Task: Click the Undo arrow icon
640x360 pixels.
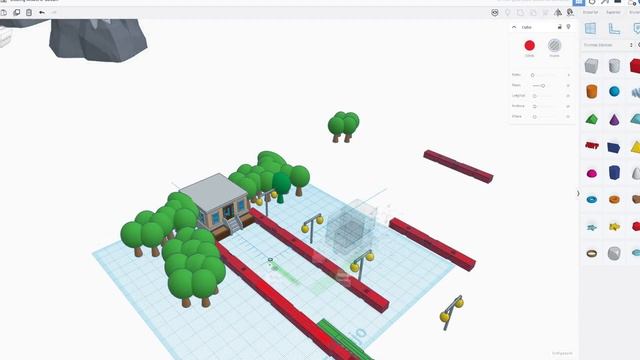Action: (x=42, y=13)
